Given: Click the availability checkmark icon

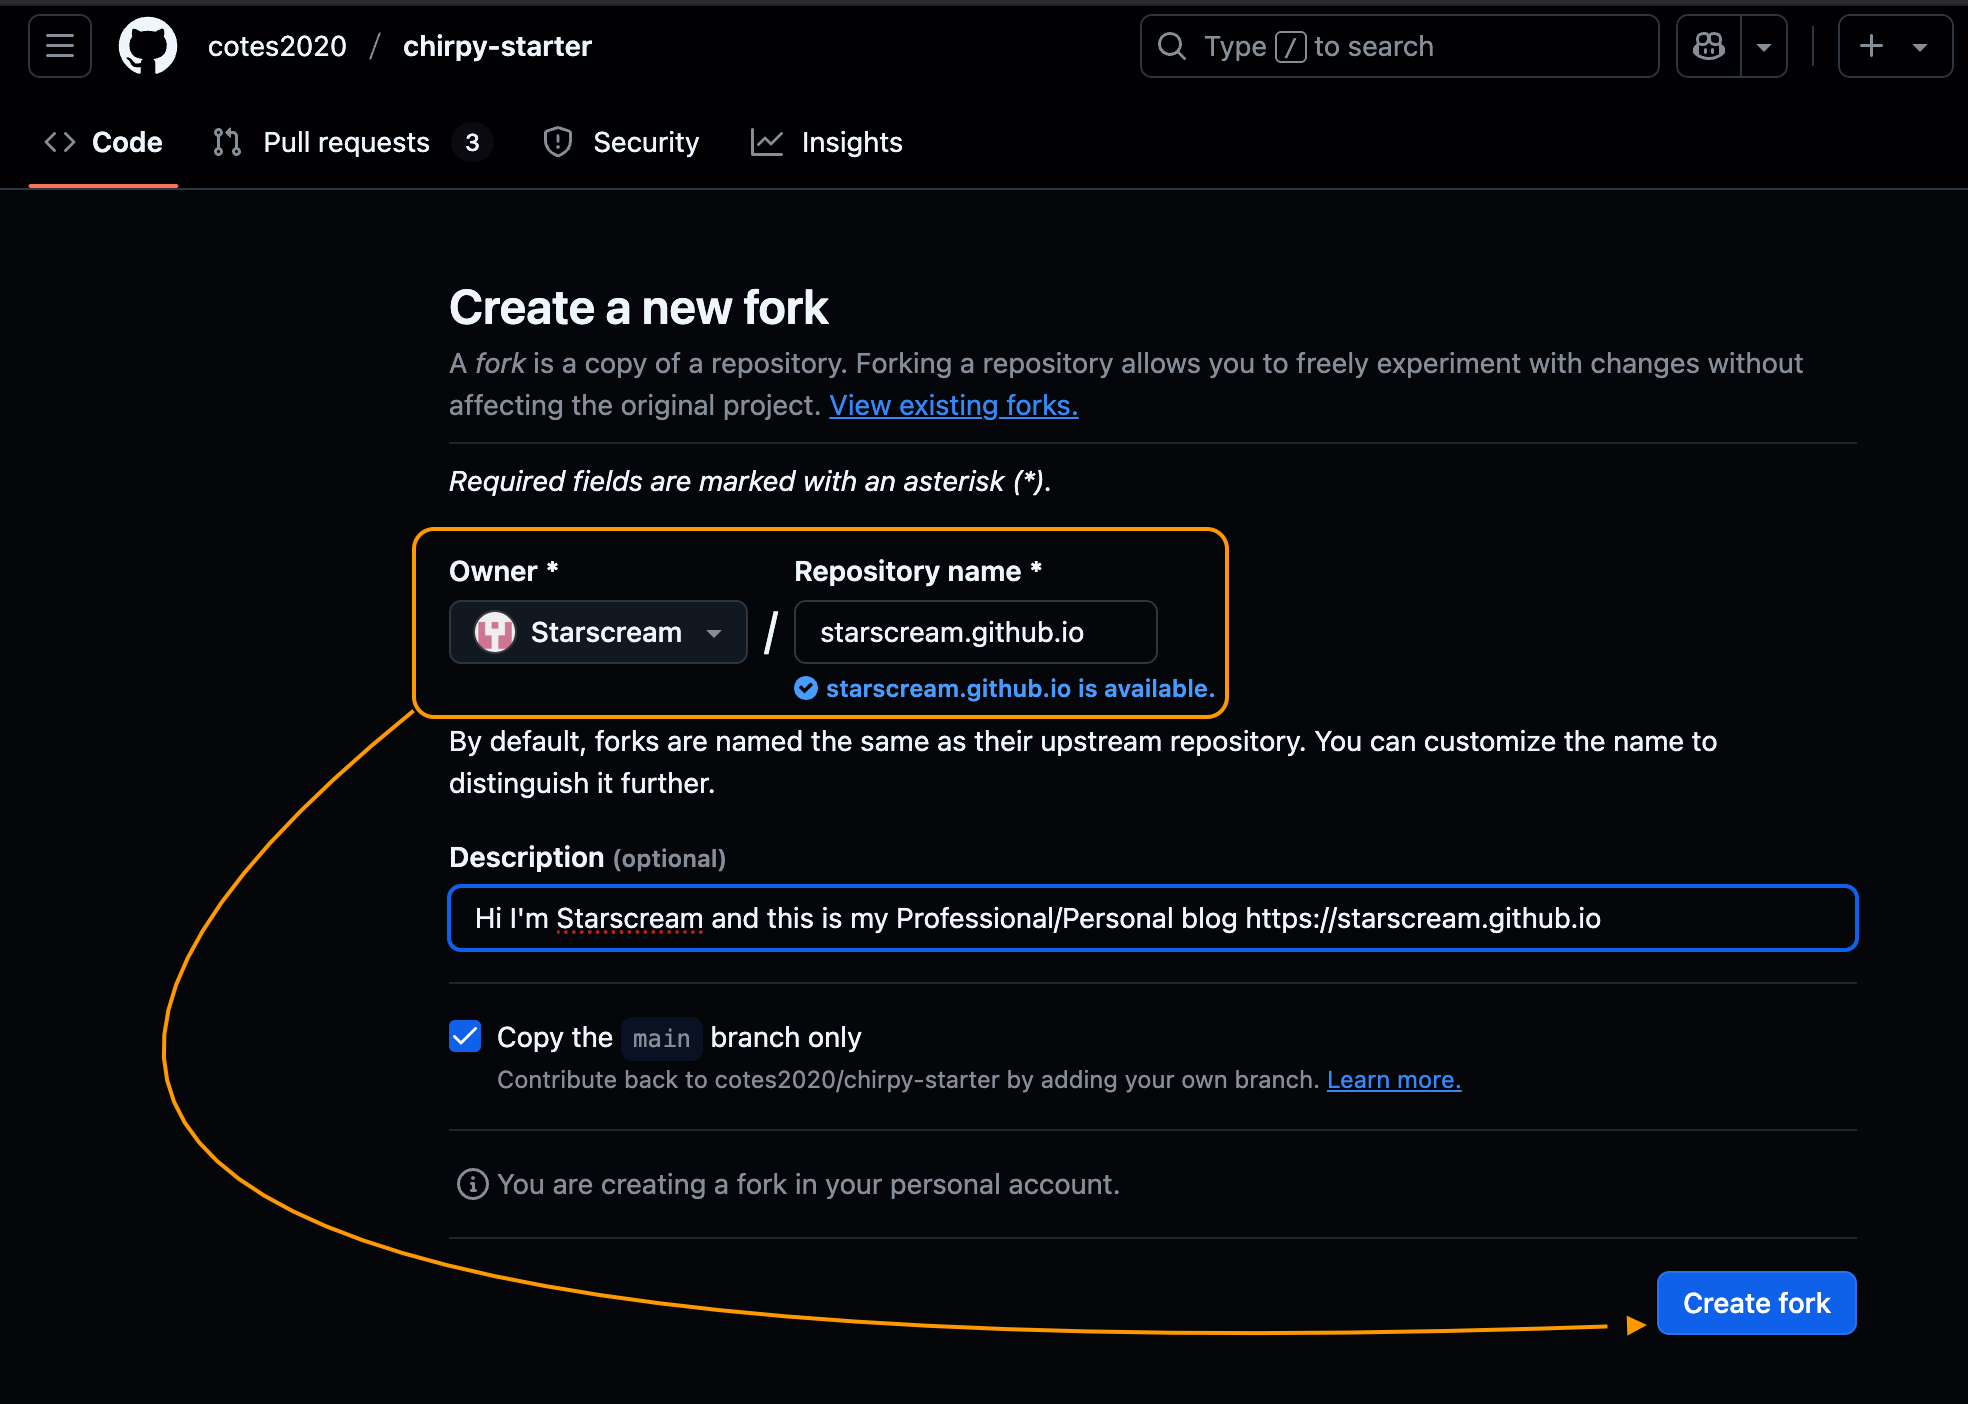Looking at the screenshot, I should click(806, 688).
